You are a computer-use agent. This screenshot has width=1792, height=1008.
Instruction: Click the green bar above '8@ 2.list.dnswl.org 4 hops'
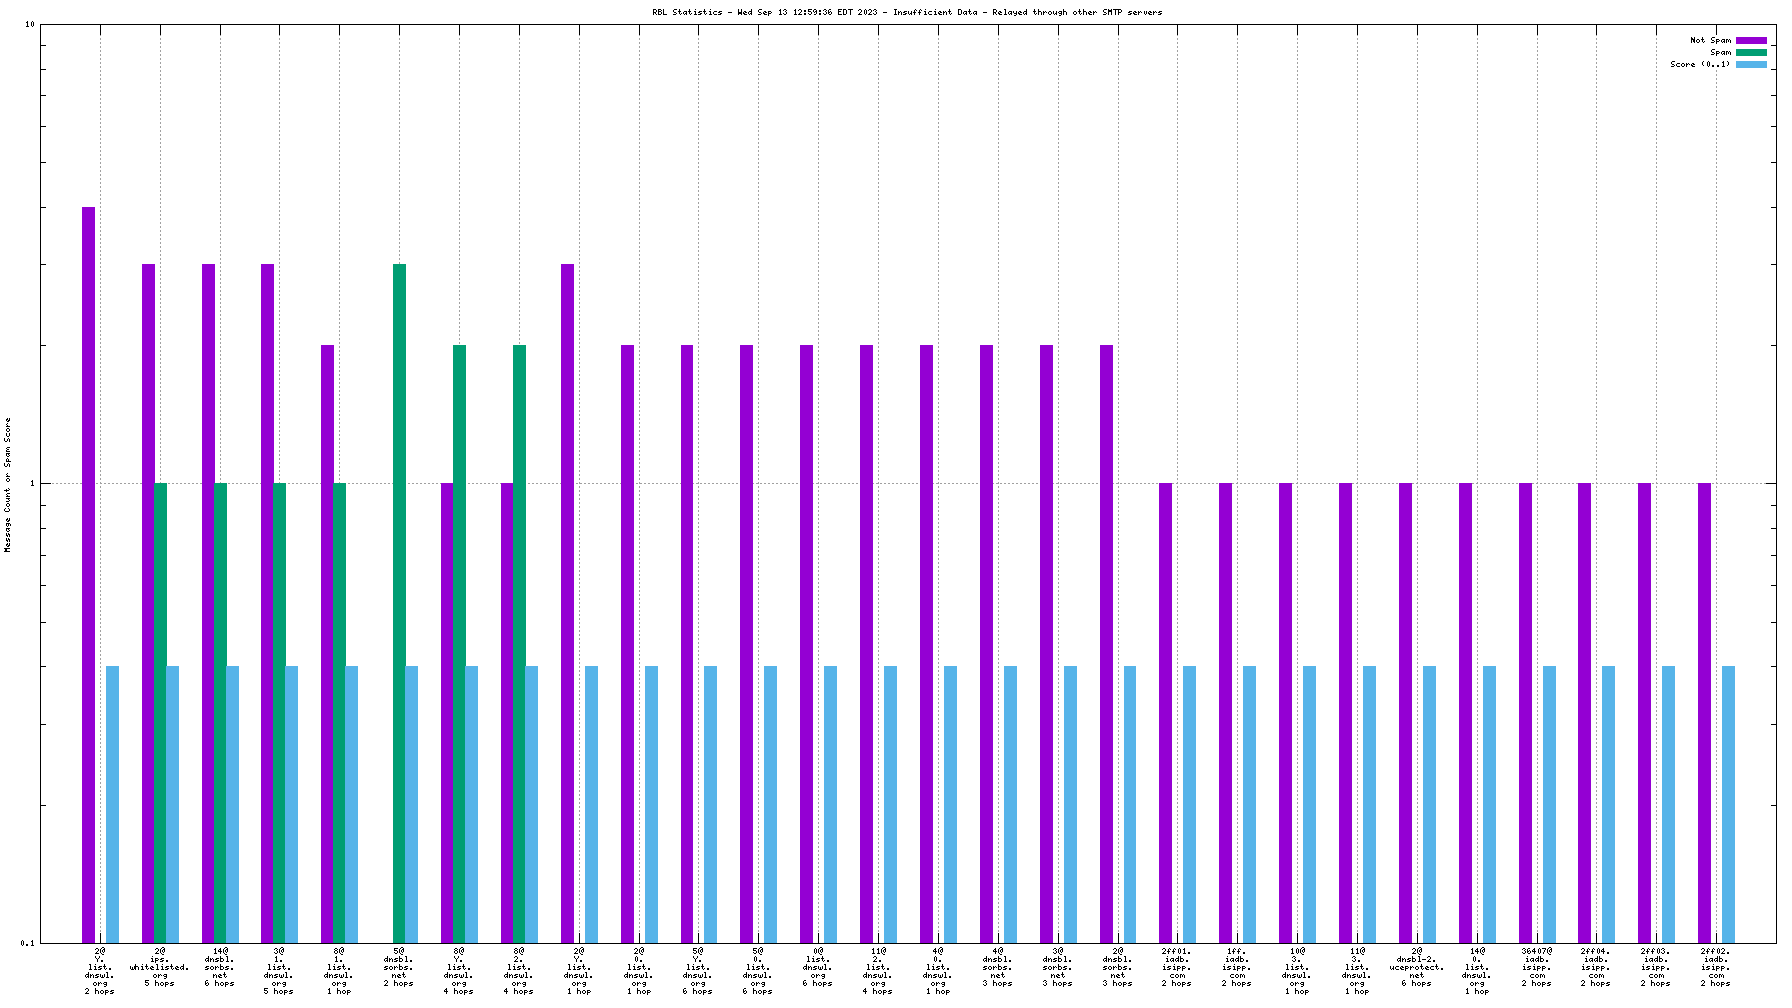pos(519,644)
